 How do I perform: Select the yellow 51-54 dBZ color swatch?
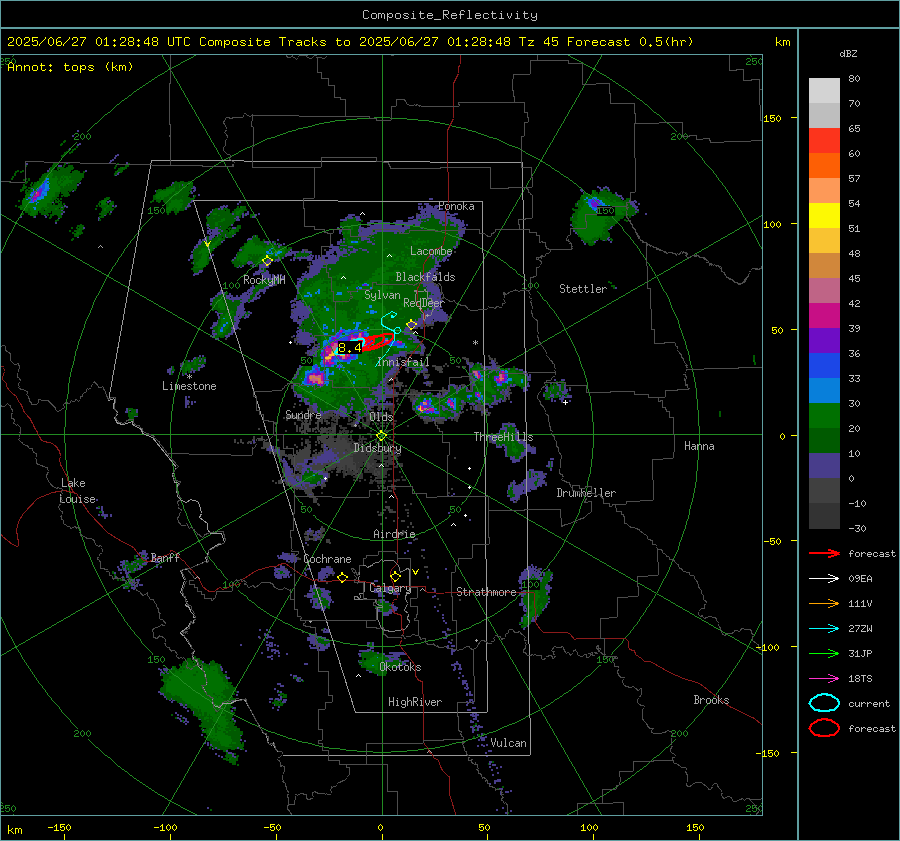[824, 215]
